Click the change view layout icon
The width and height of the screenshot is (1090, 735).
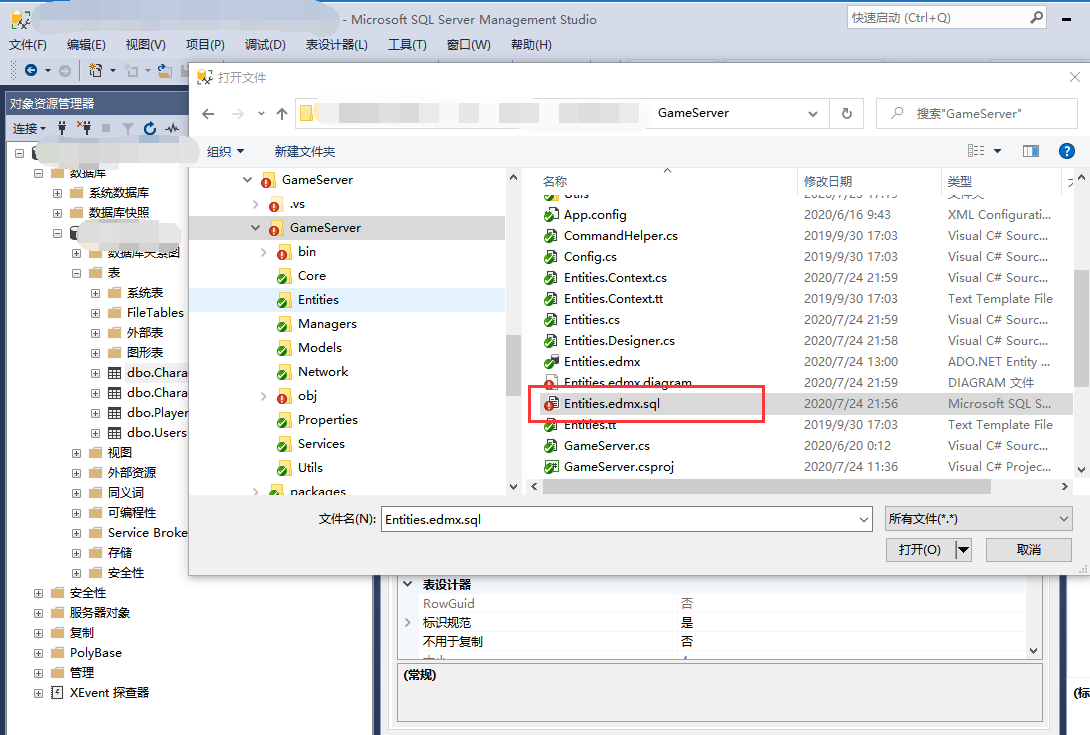[x=976, y=151]
